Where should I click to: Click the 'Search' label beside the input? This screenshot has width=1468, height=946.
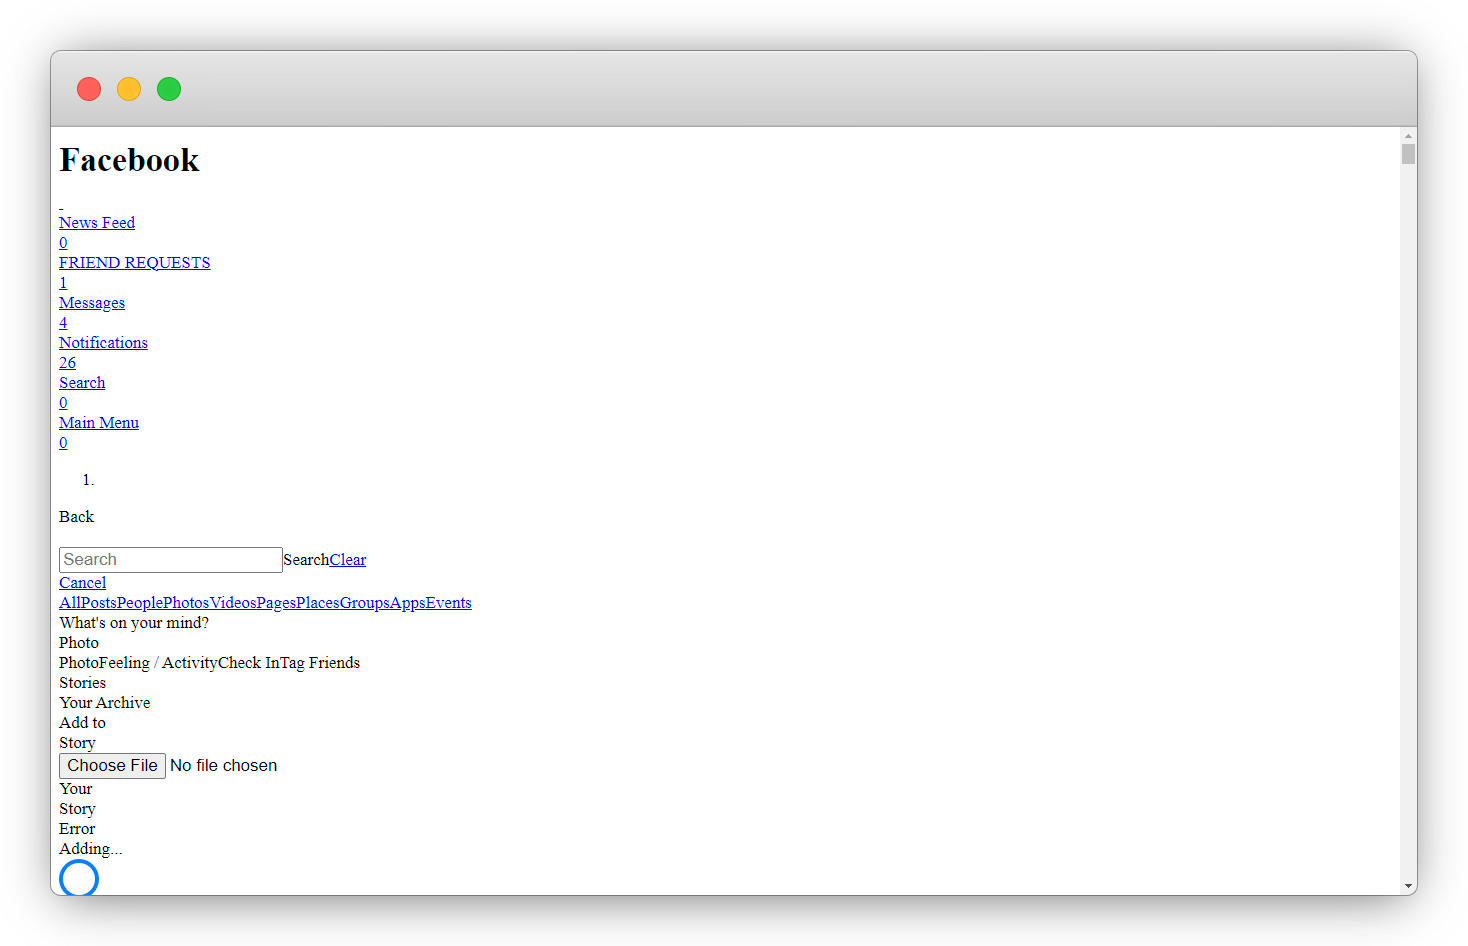tap(306, 560)
